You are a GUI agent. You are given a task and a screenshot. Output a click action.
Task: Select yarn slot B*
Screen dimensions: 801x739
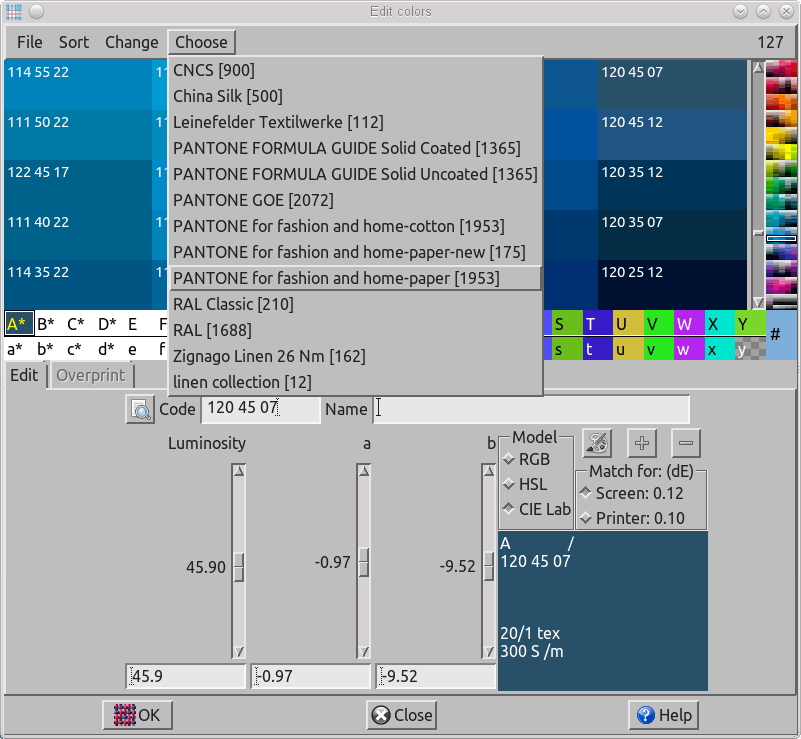(48, 324)
